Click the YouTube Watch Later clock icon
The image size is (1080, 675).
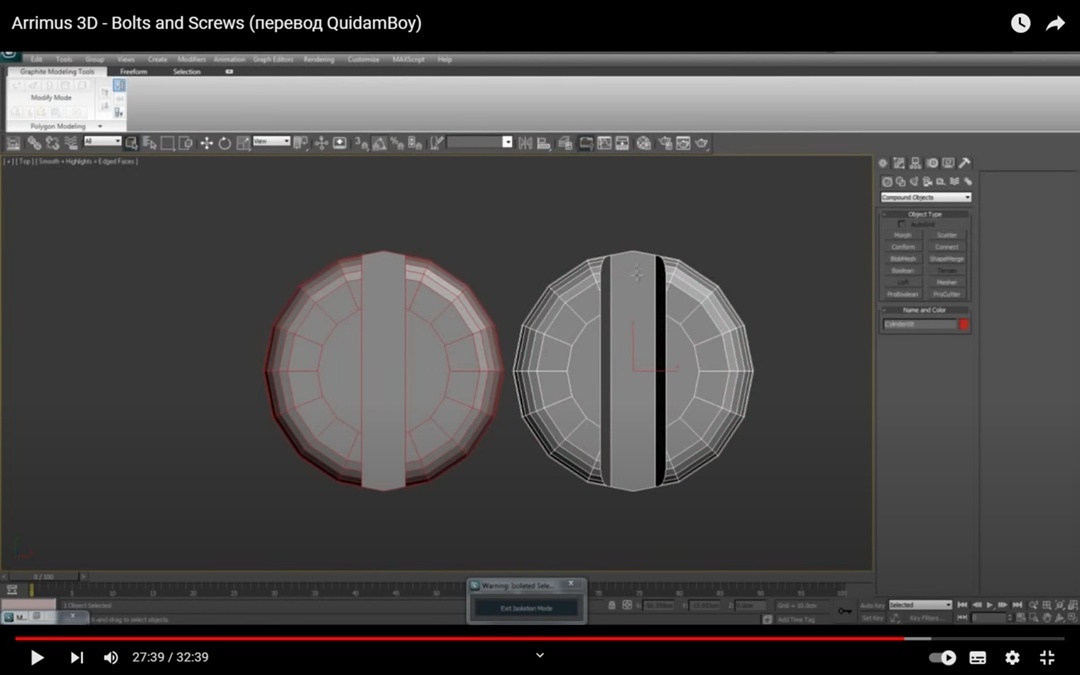pos(1020,23)
